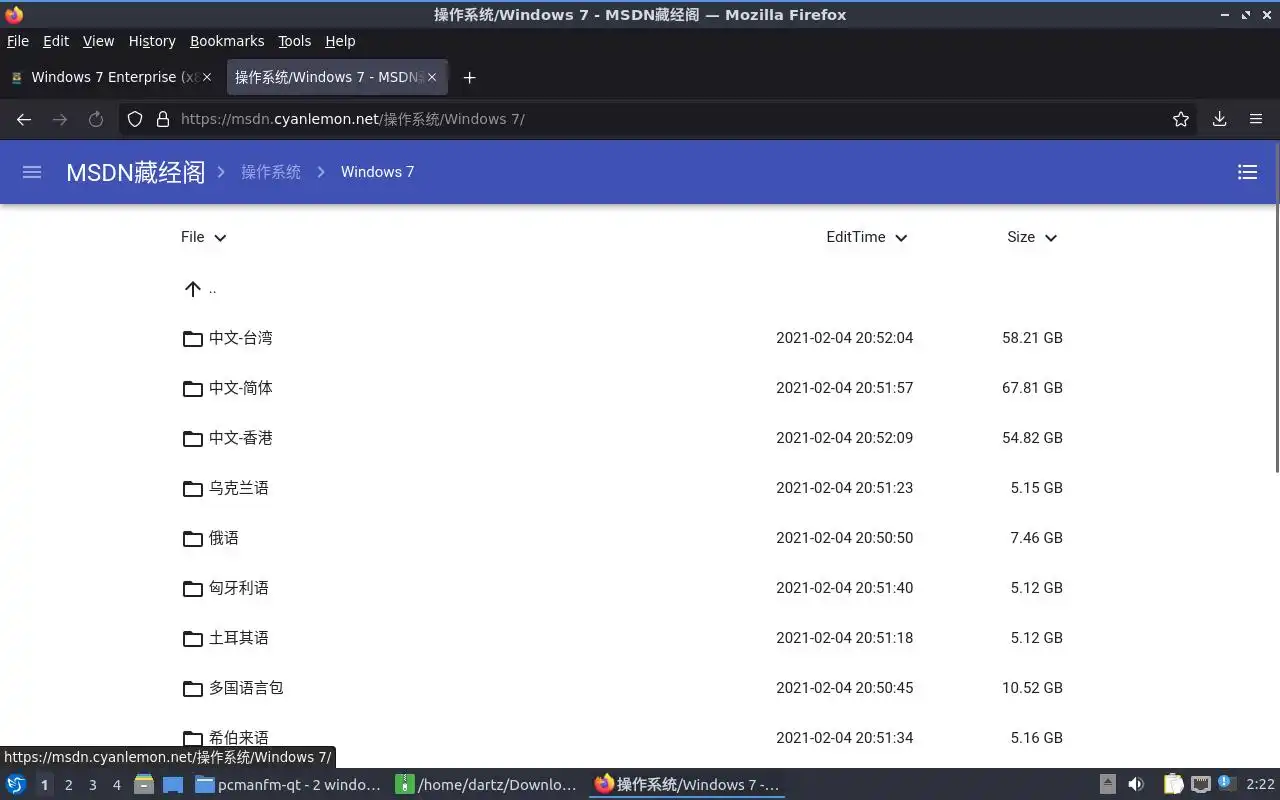Navigate to 操作系统 breadcrumb
Screen dimensions: 1280x800
[x=271, y=172]
